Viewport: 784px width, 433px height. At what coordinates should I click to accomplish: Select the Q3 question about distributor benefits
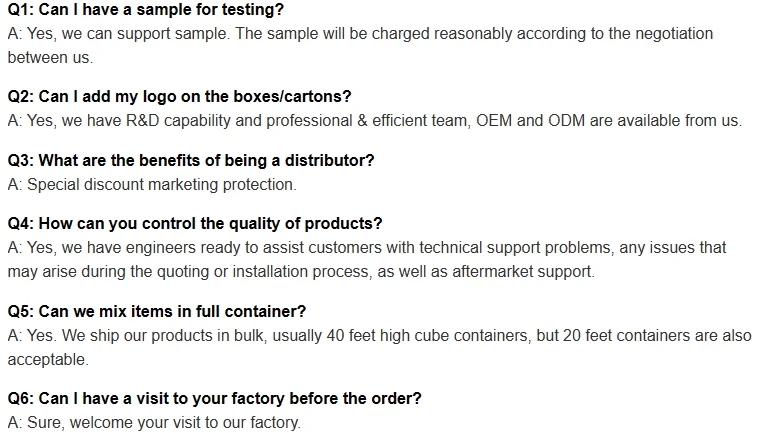191,160
